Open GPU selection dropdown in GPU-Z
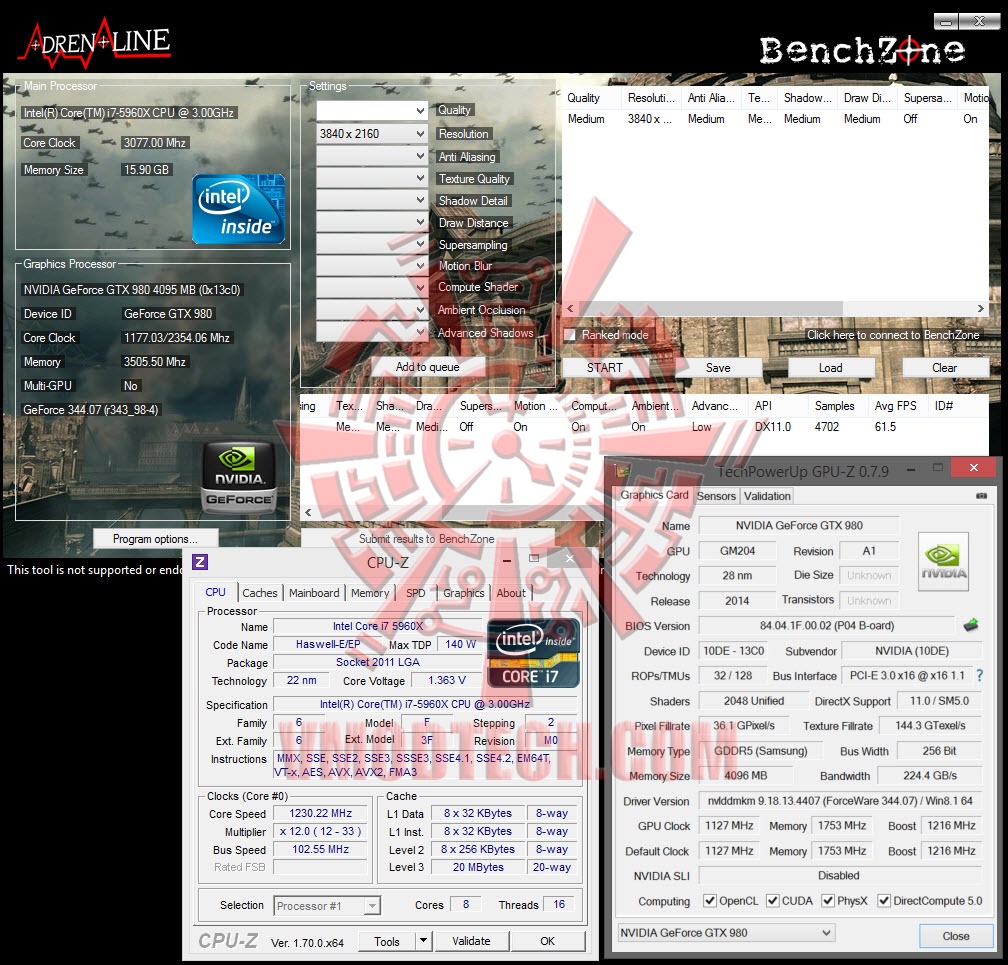1008x965 pixels. pos(726,932)
